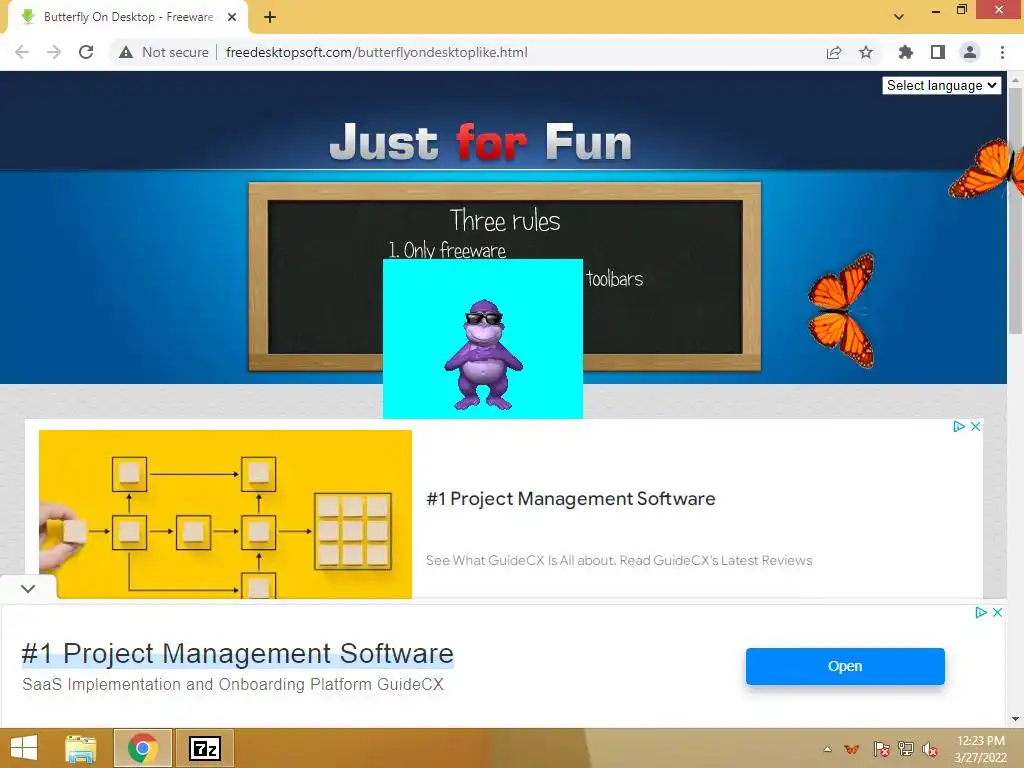Open the #1 Project Management Software headline ad
Screen dimensions: 1024x768
pyautogui.click(x=571, y=499)
